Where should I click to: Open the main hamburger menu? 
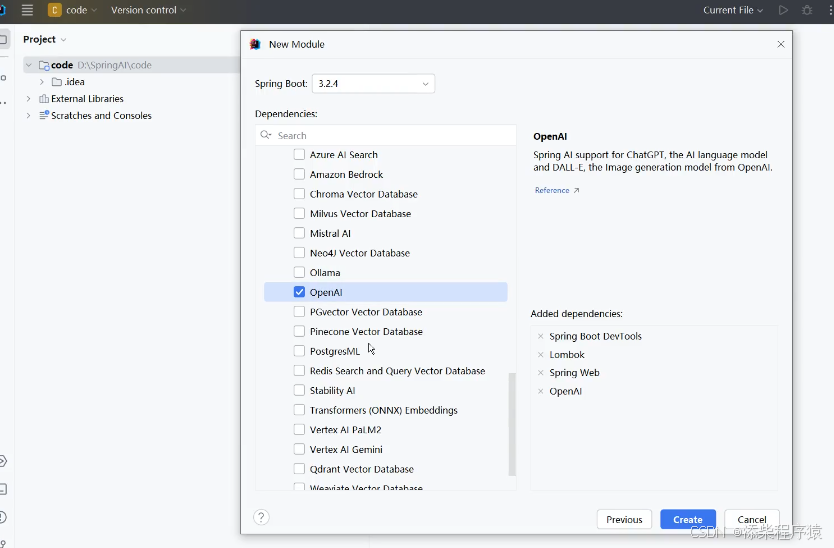27,10
